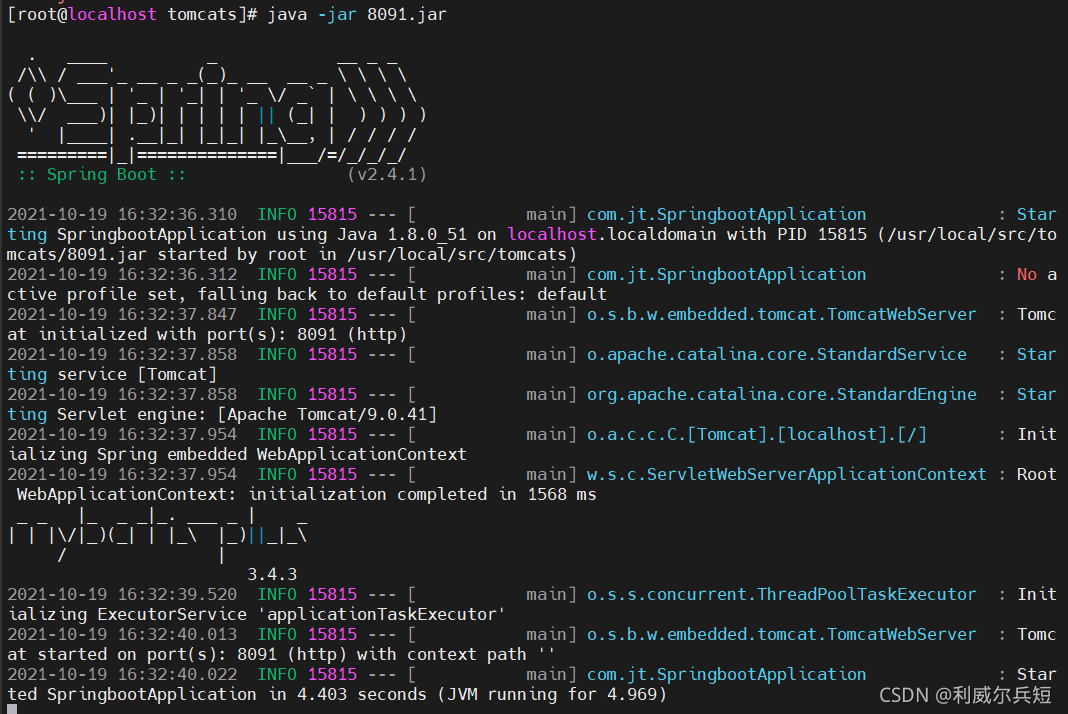The width and height of the screenshot is (1068, 714).
Task: Click the terminal cursor block at the last line
Action: coord(12,709)
